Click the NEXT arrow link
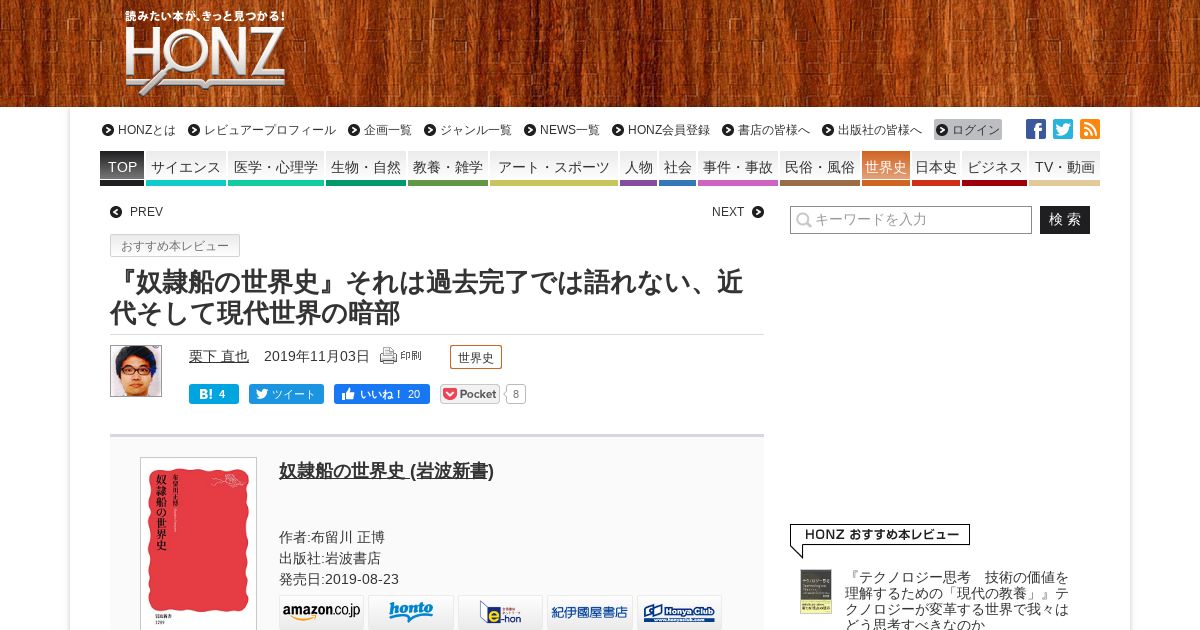Image resolution: width=1200 pixels, height=630 pixels. point(737,212)
